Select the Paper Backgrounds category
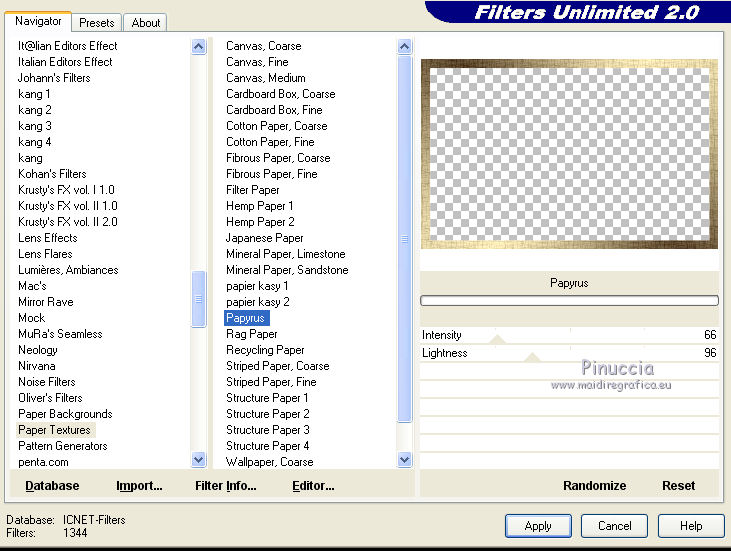 pos(65,414)
